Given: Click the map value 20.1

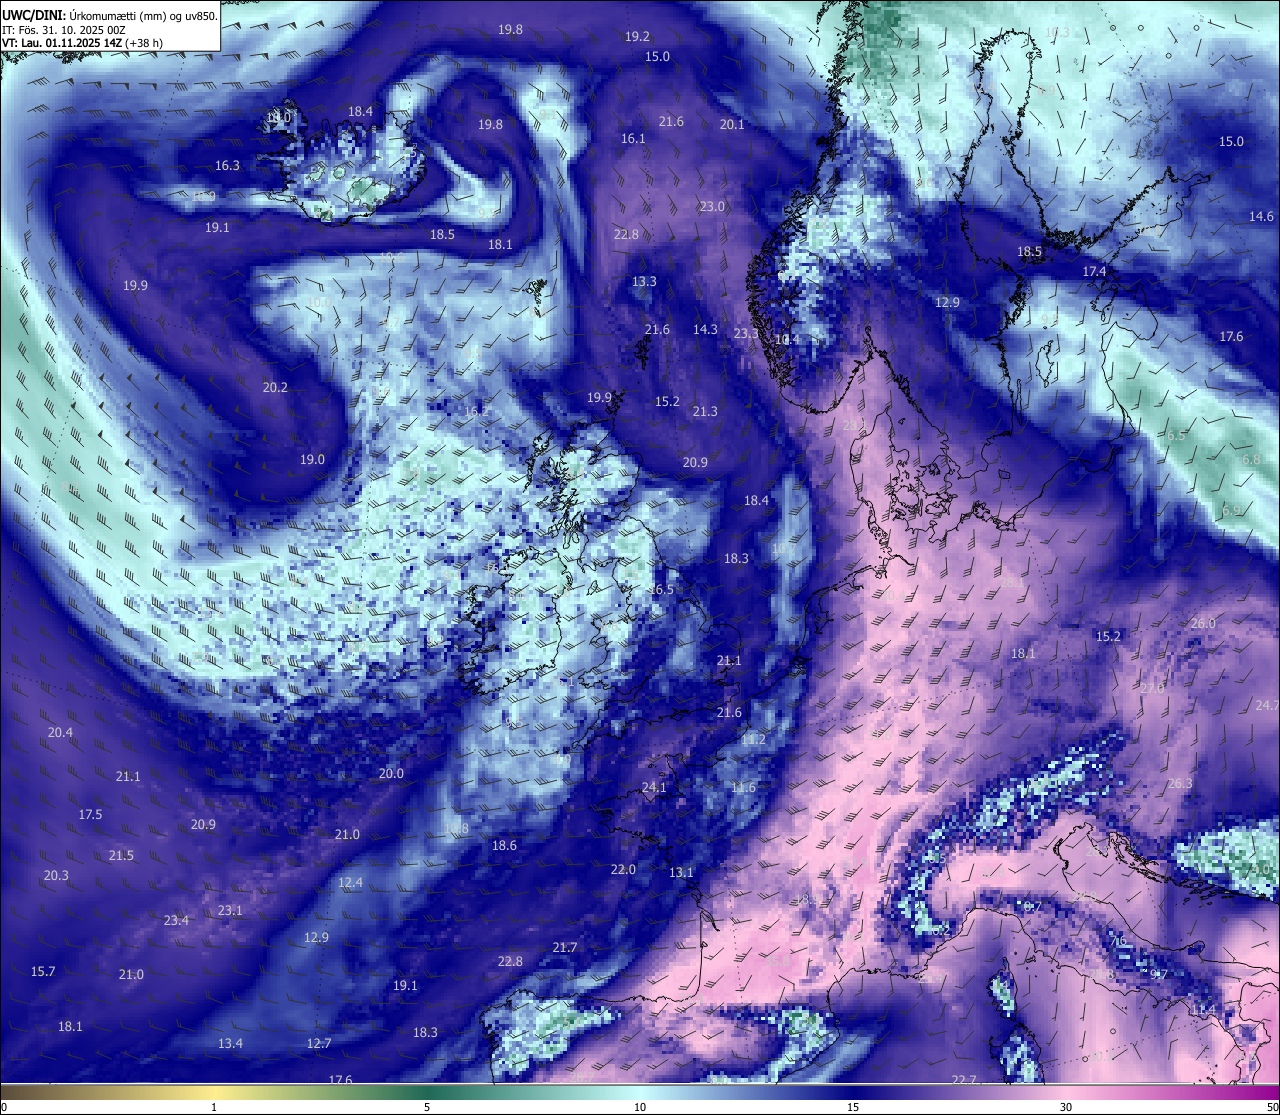Looking at the screenshot, I should [732, 124].
